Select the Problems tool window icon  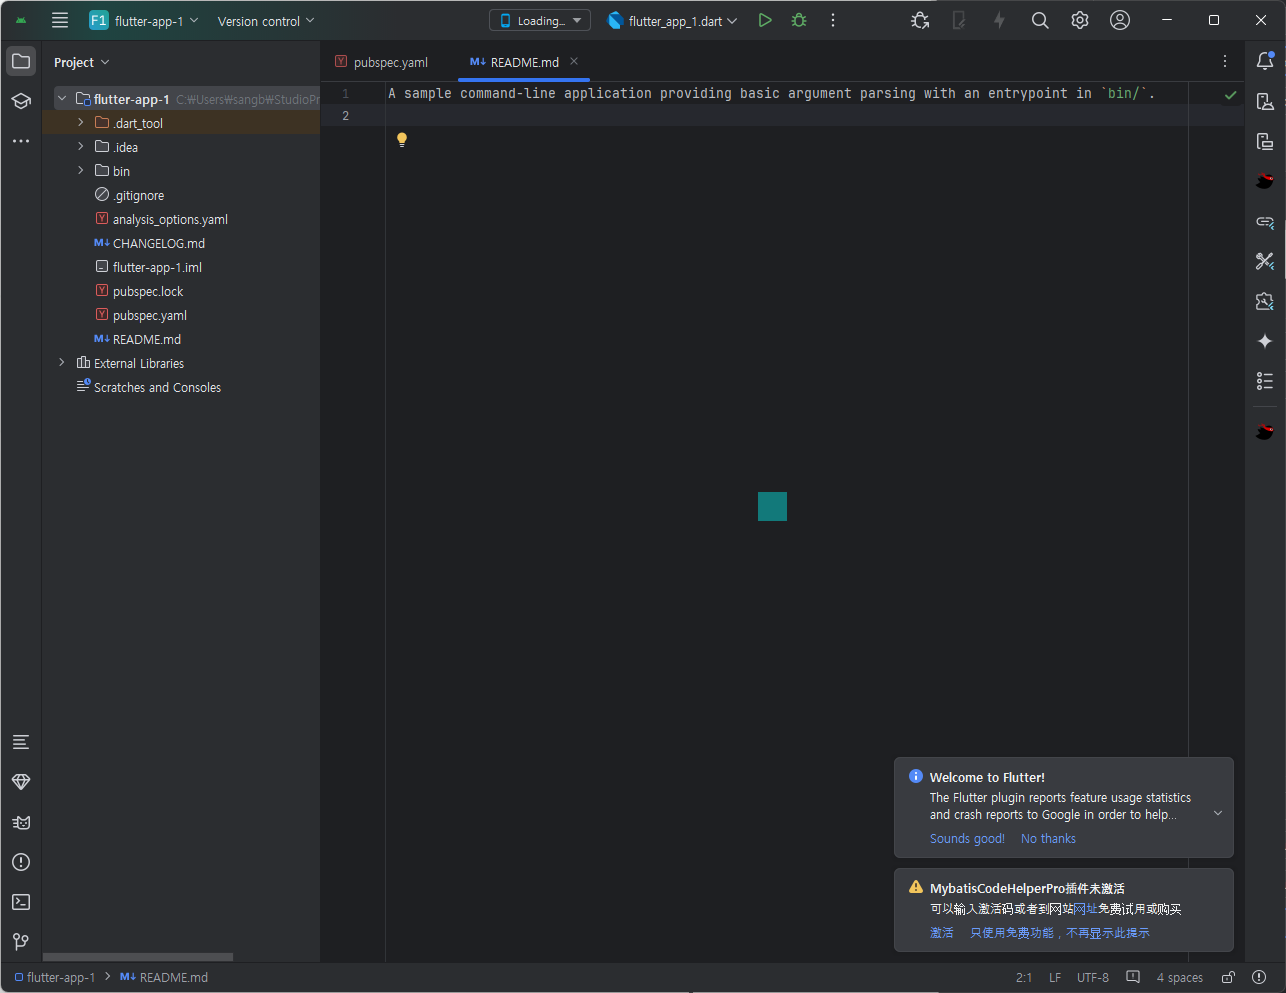point(20,862)
